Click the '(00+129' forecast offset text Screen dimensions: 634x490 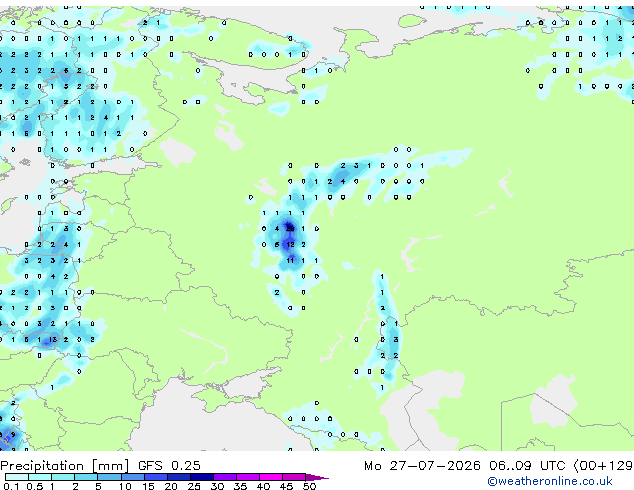pyautogui.click(x=603, y=466)
